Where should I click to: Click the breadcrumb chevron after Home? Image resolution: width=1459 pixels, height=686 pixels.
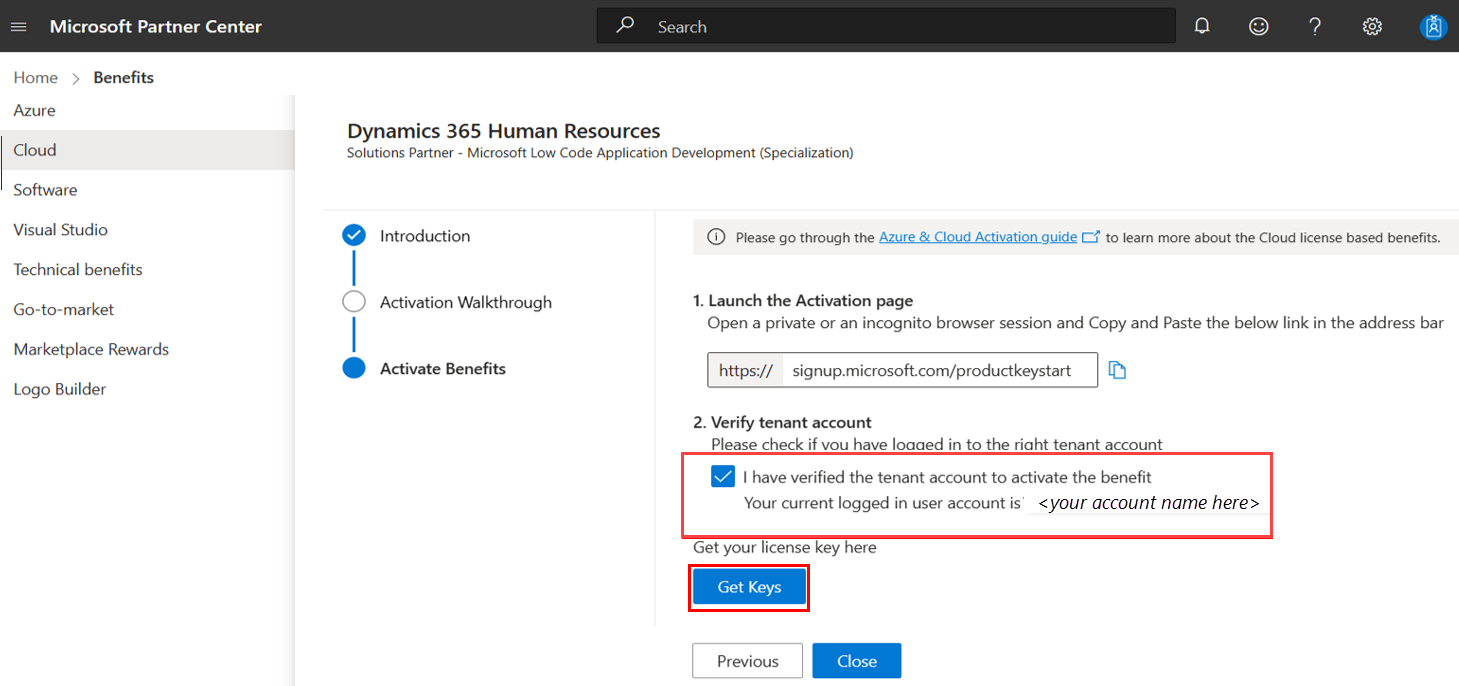pos(76,78)
